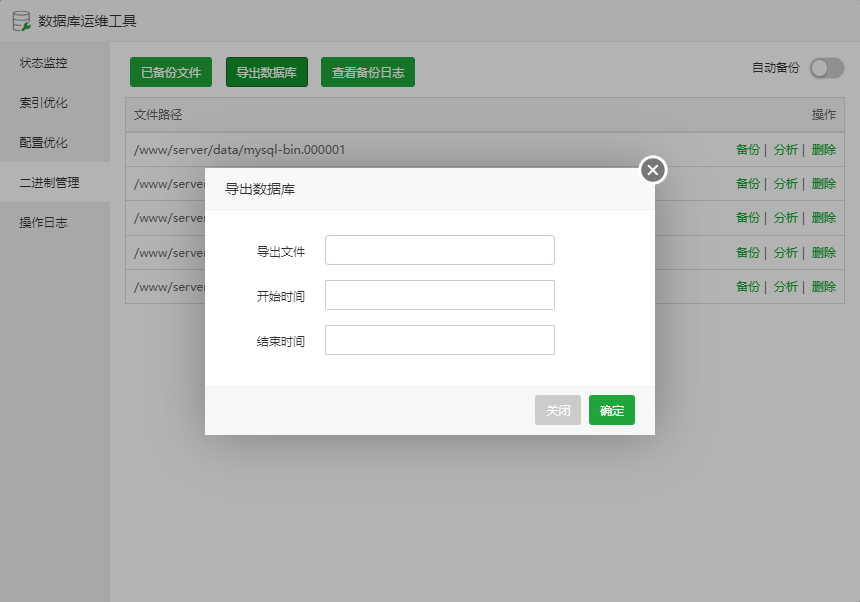Open 状态监控 in the sidebar
This screenshot has width=860, height=602.
tap(43, 63)
